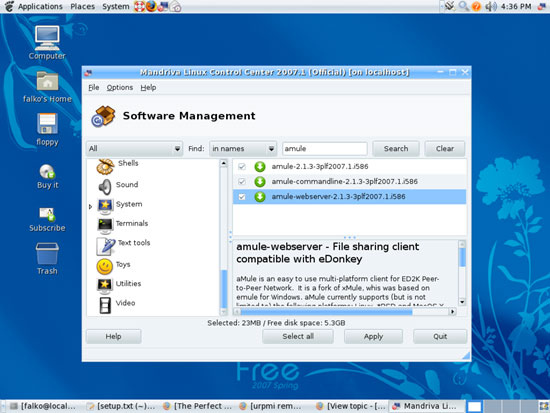Click the Text tools pen icon
The height and width of the screenshot is (413, 550).
pyautogui.click(x=106, y=246)
